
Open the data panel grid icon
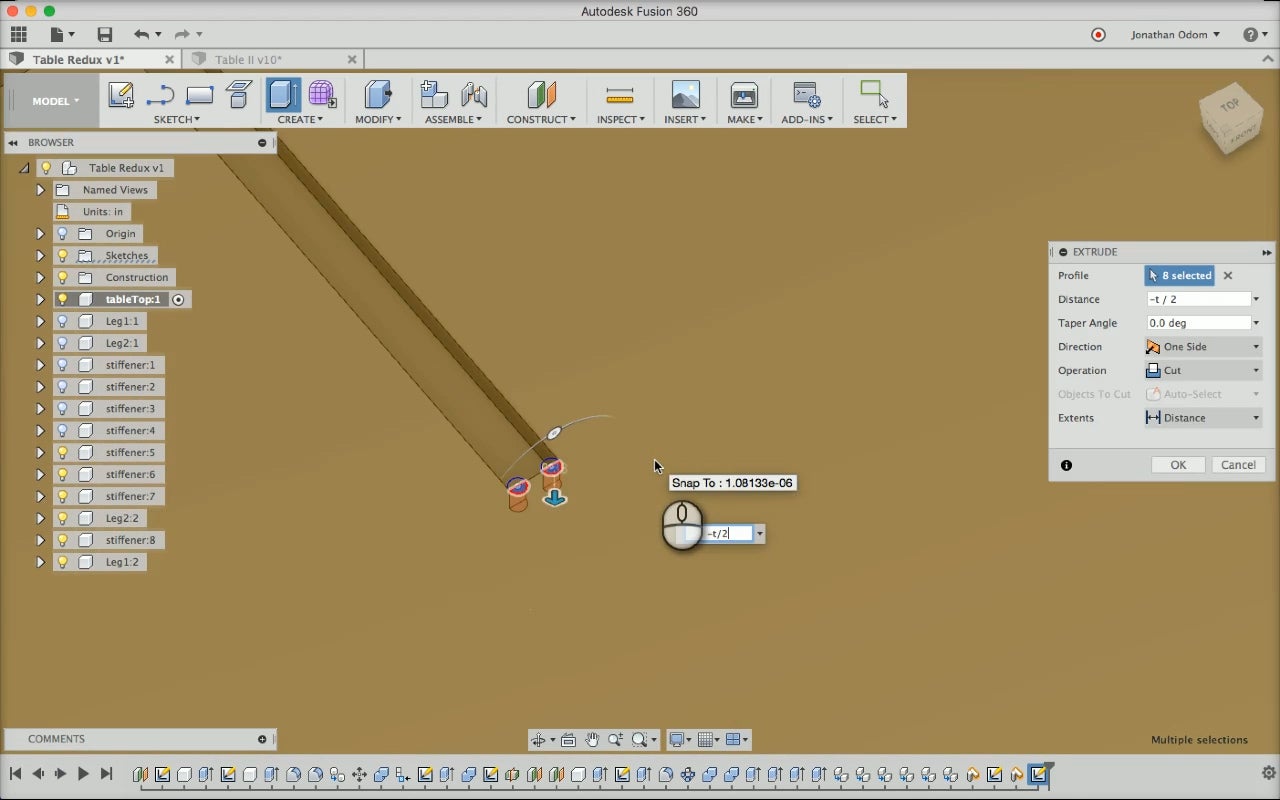click(x=18, y=34)
